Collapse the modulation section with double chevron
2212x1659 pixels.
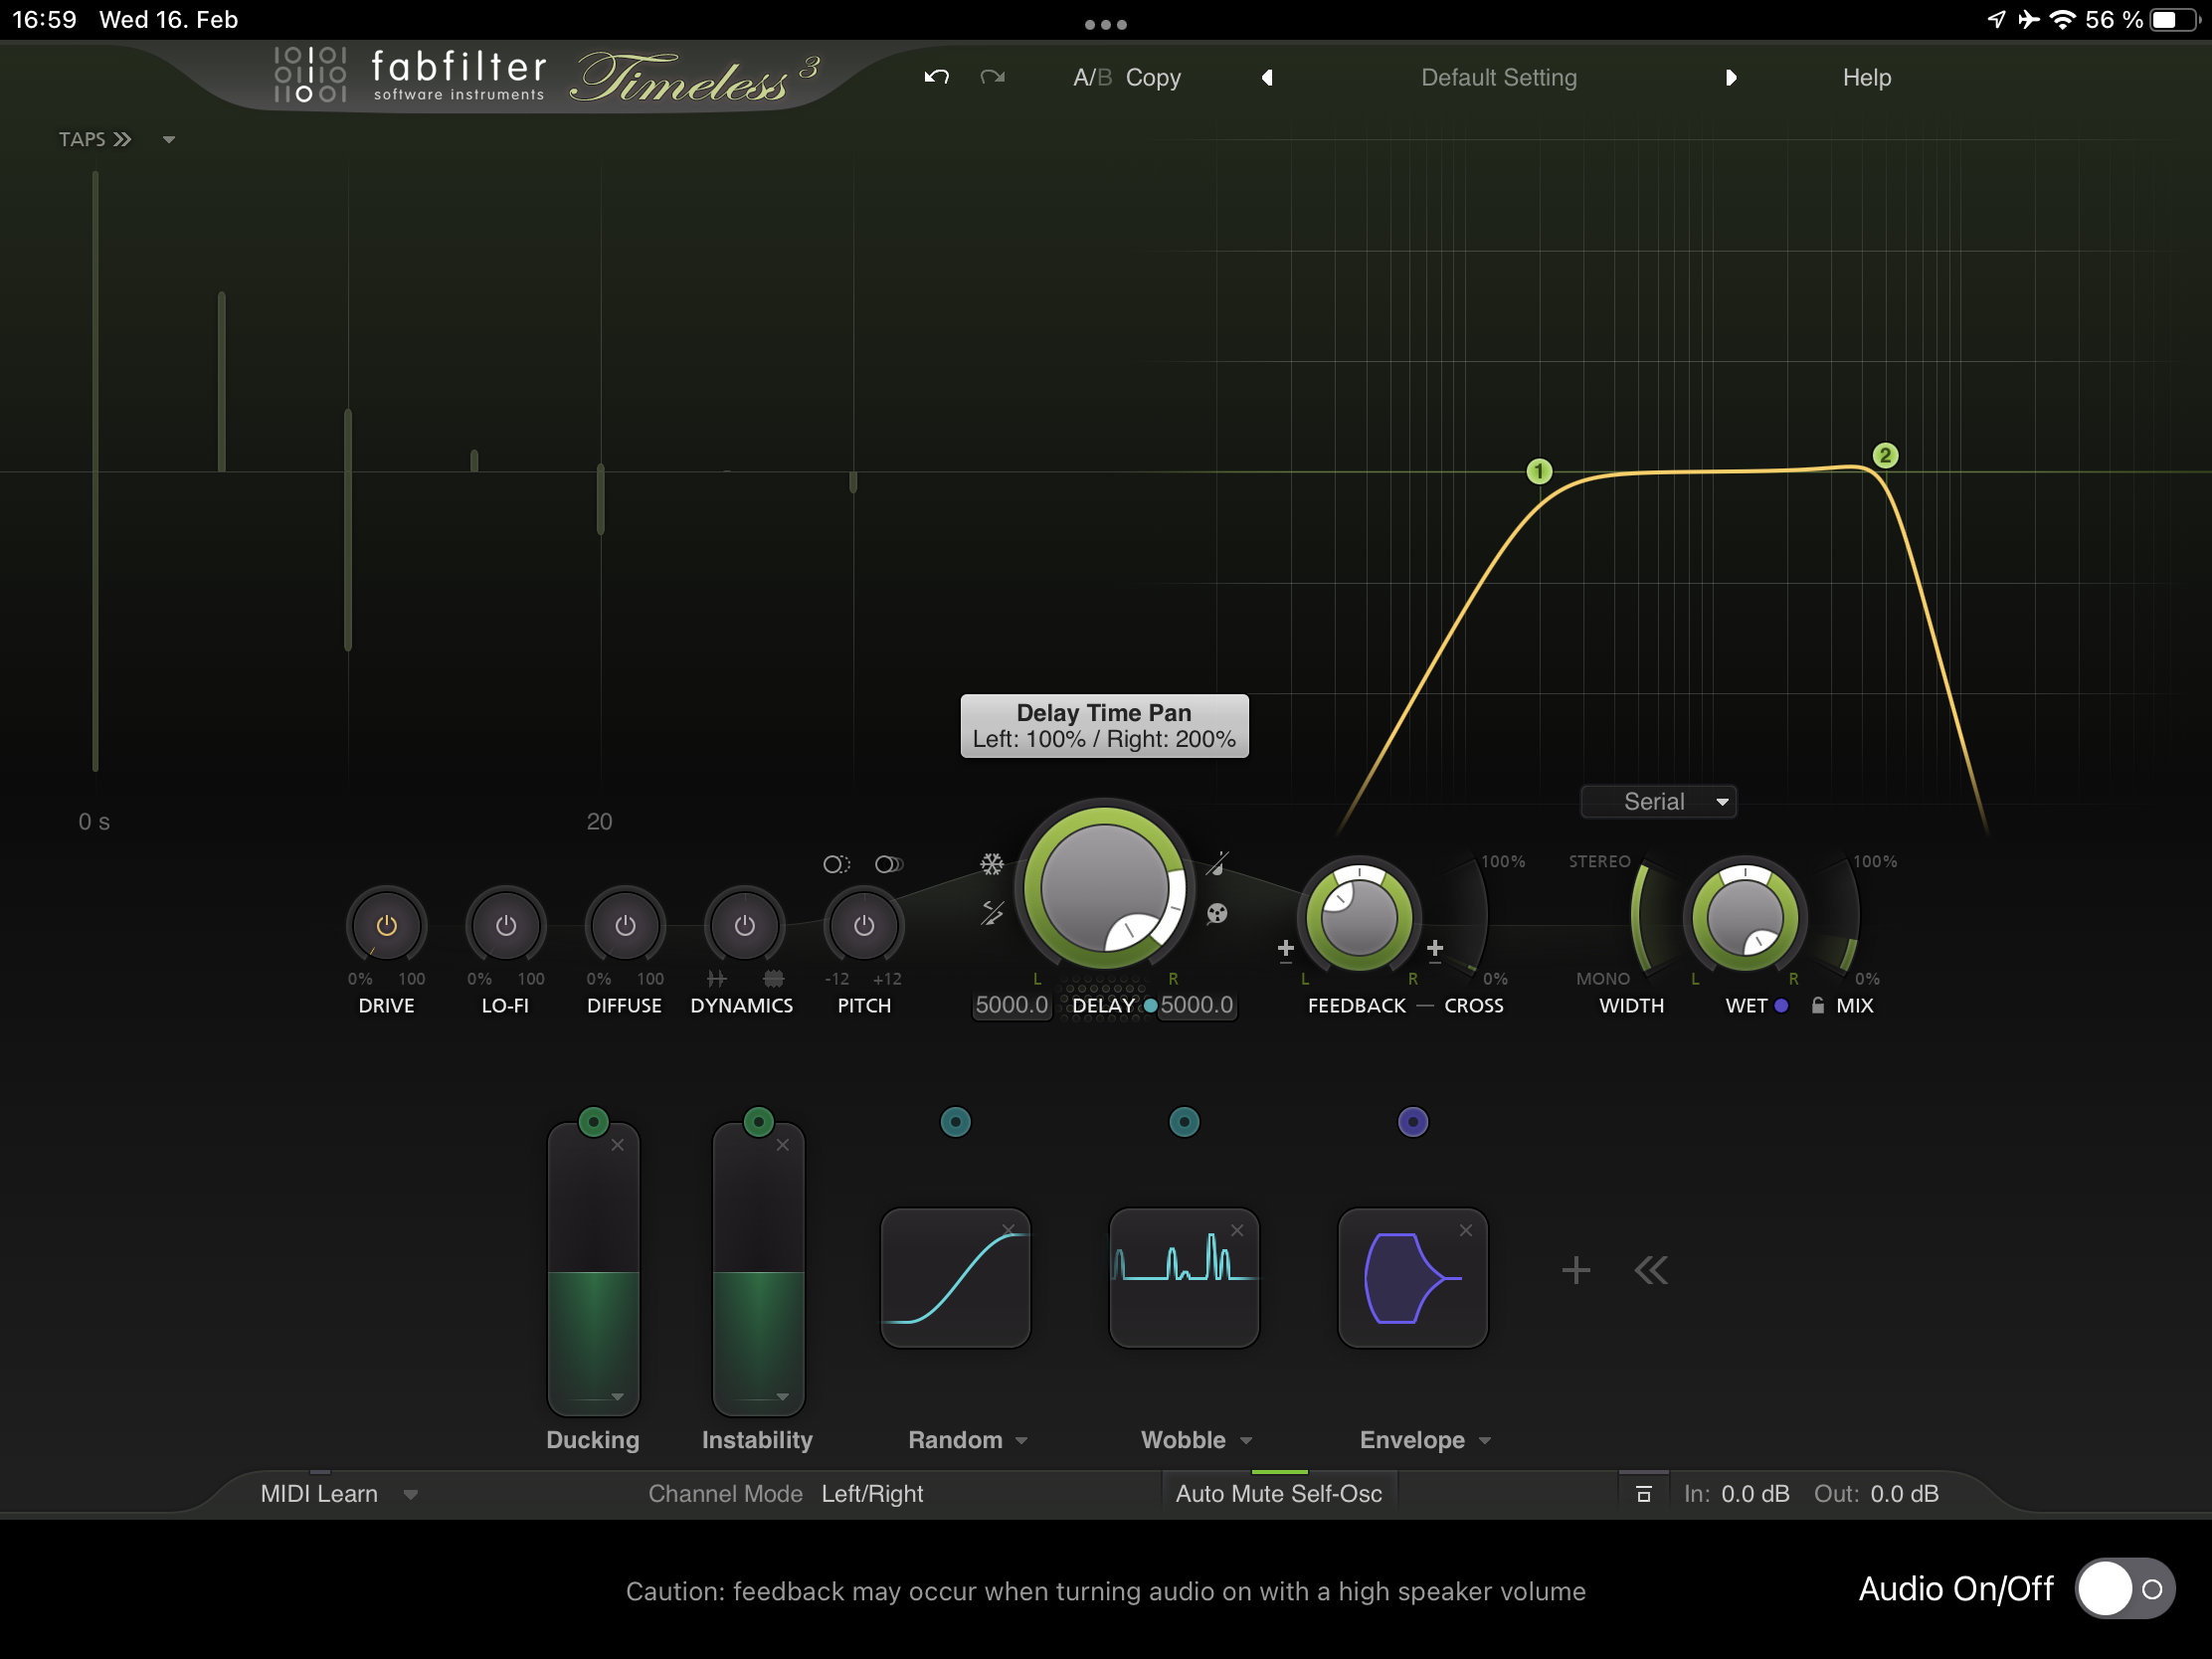[x=1650, y=1271]
